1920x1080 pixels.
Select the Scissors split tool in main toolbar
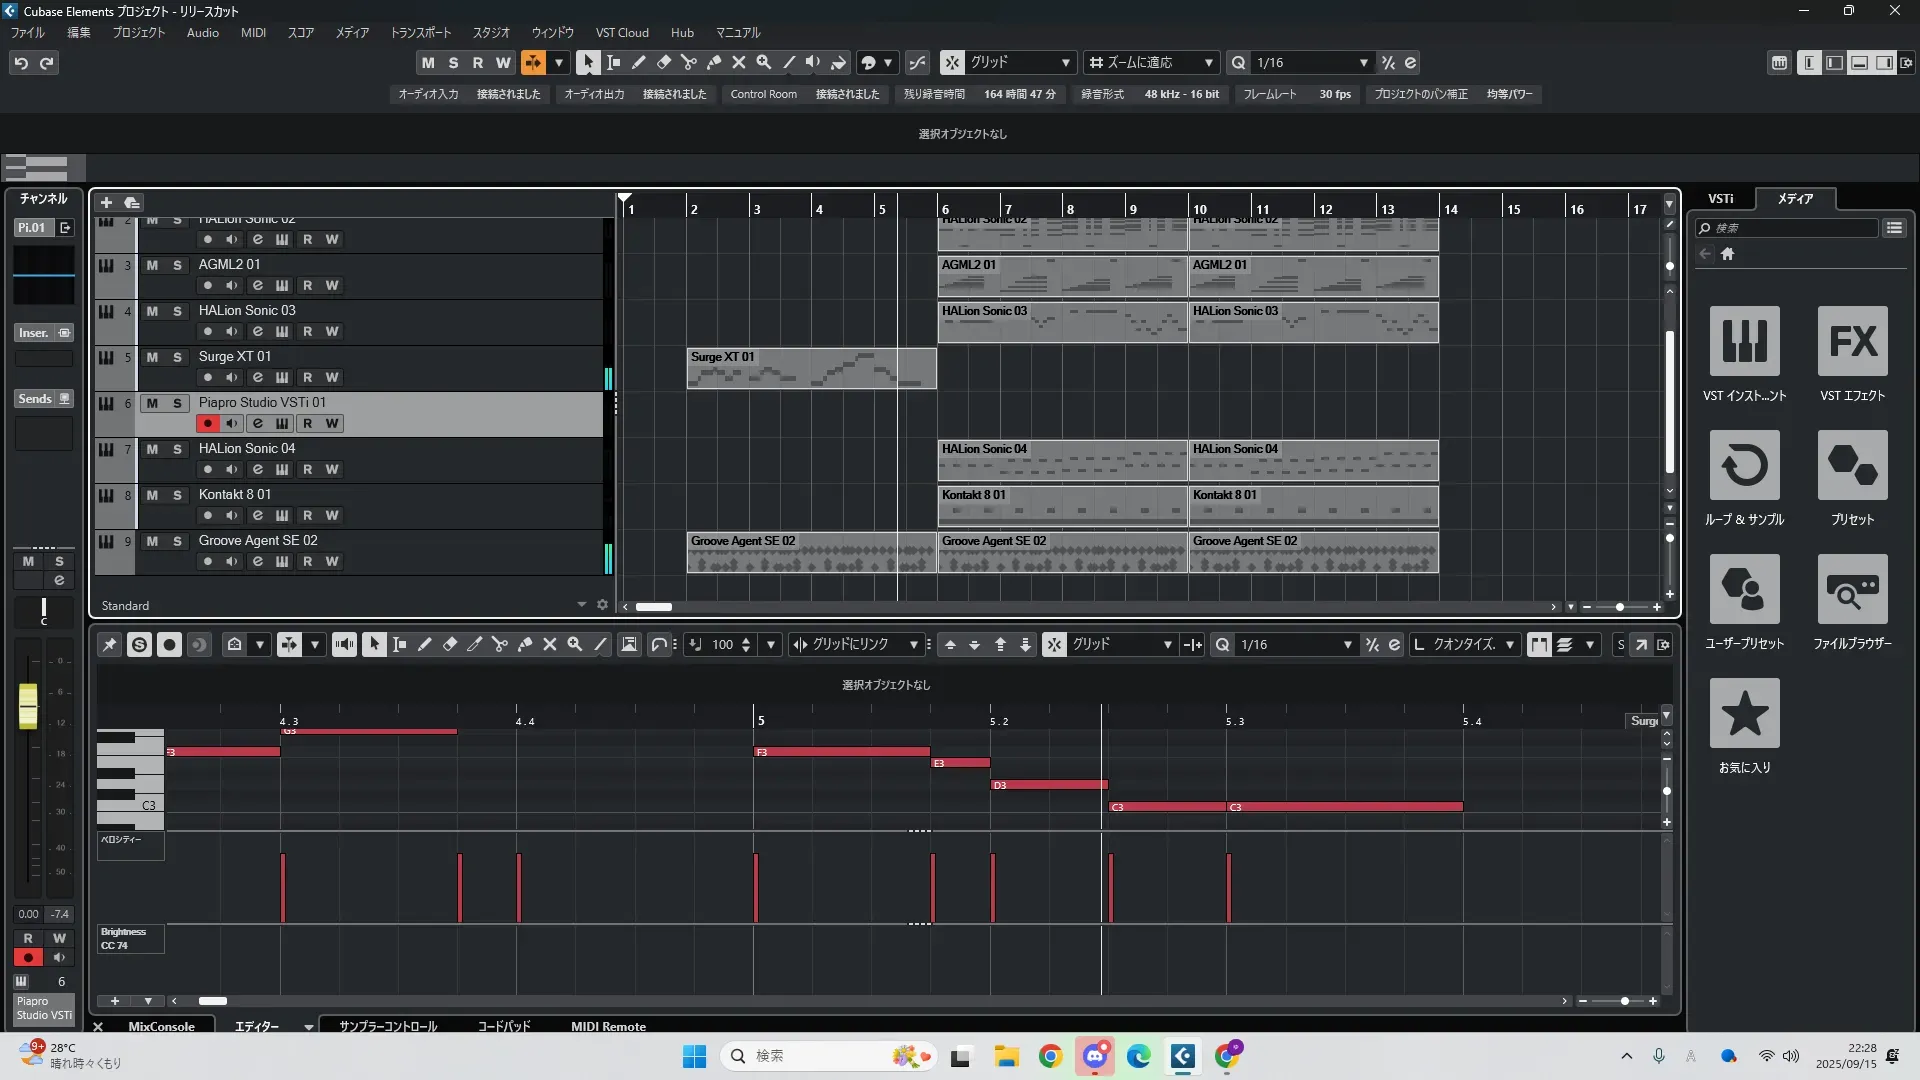click(x=688, y=62)
